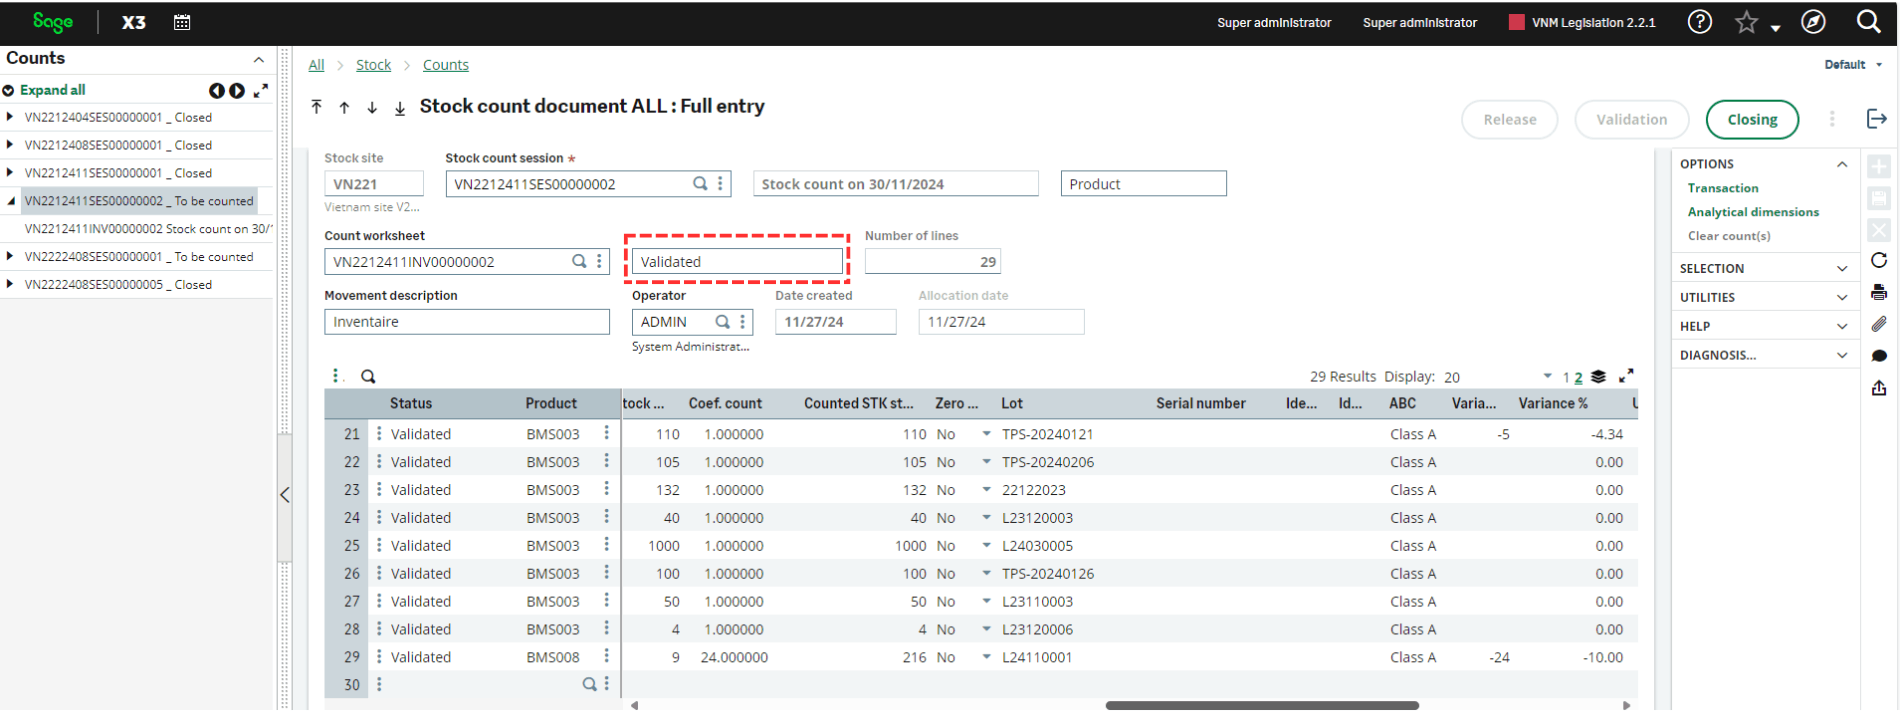Click Analytical dimensions option
This screenshot has height=720, width=1900.
coord(1753,212)
